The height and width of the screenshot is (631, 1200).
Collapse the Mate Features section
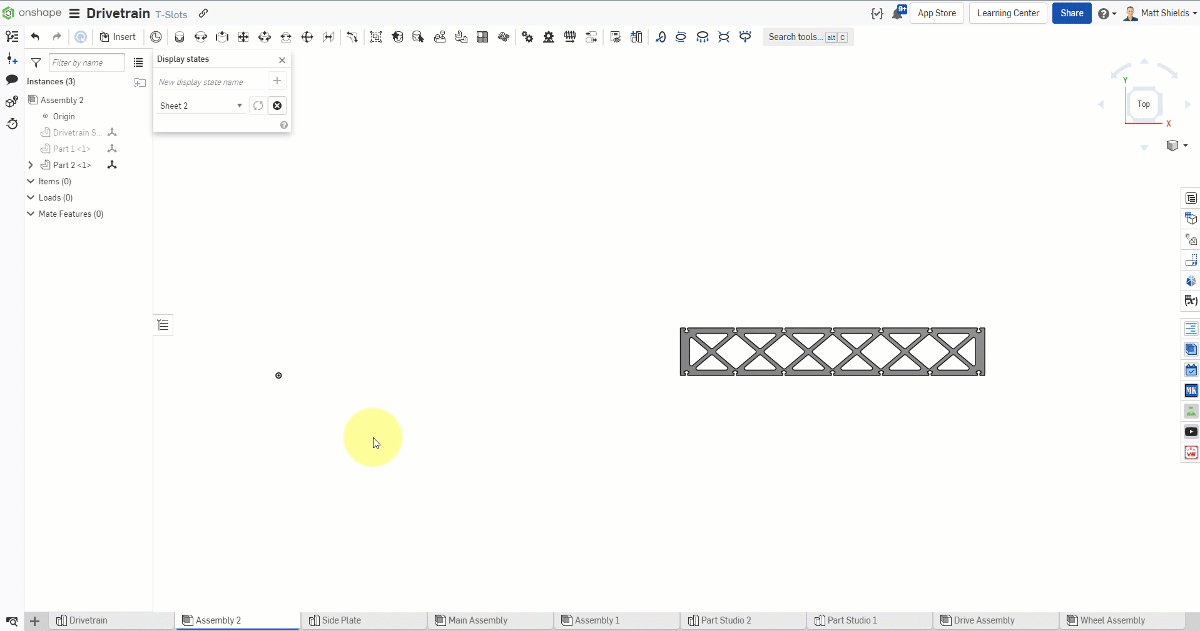(x=30, y=214)
